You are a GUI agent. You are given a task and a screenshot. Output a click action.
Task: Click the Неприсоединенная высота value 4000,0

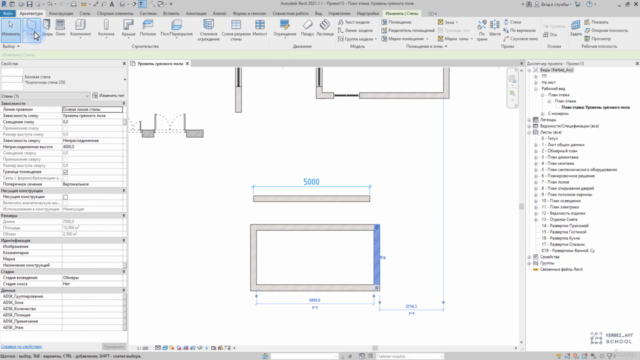click(92, 147)
